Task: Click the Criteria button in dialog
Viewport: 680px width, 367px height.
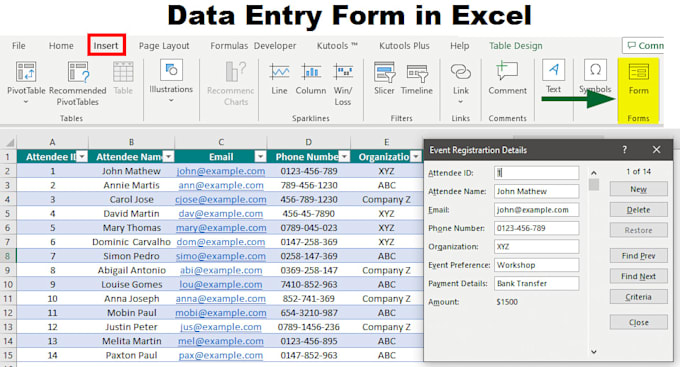Action: tap(638, 297)
